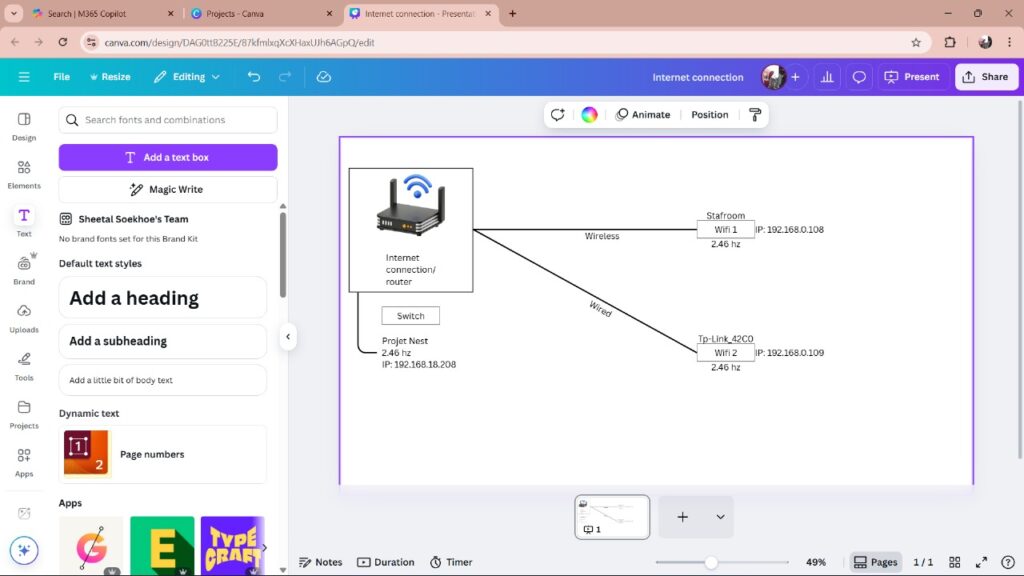Image resolution: width=1024 pixels, height=576 pixels.
Task: Click the copy style paint roller icon
Action: tap(754, 115)
